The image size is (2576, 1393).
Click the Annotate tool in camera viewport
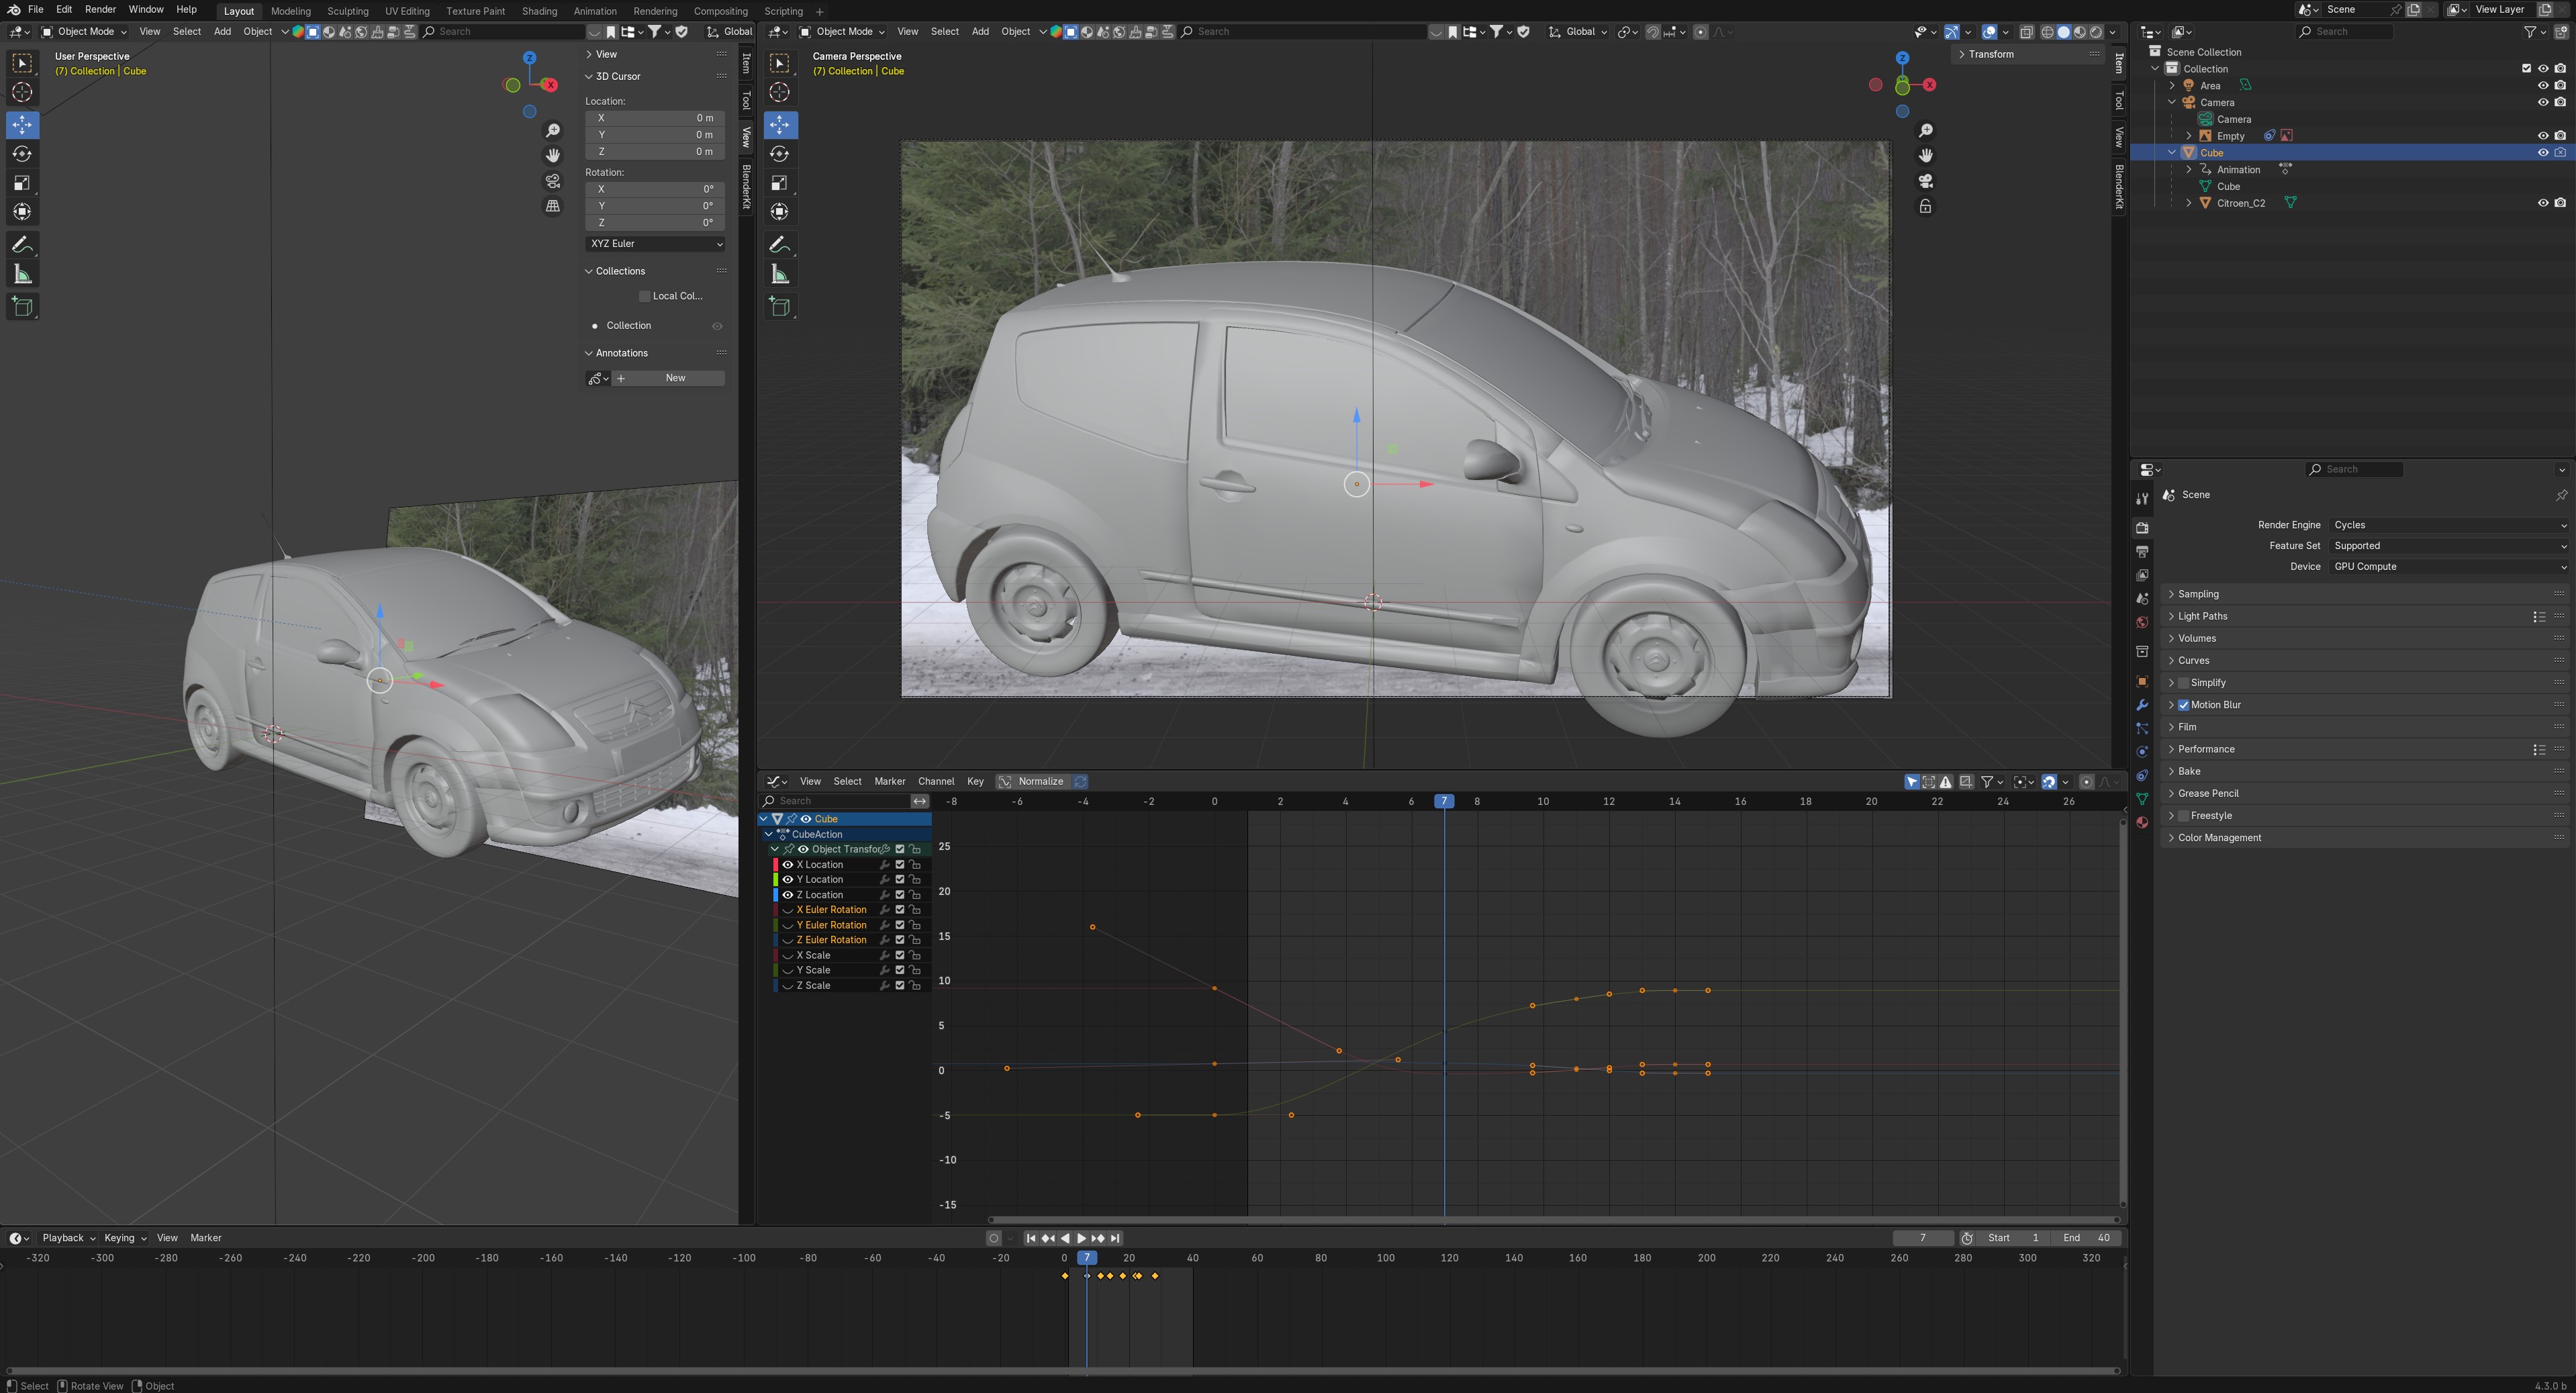pos(780,245)
